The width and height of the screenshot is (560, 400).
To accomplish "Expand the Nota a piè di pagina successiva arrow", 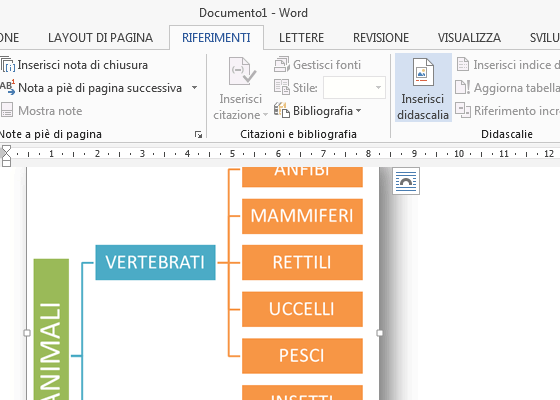I will click(x=194, y=88).
